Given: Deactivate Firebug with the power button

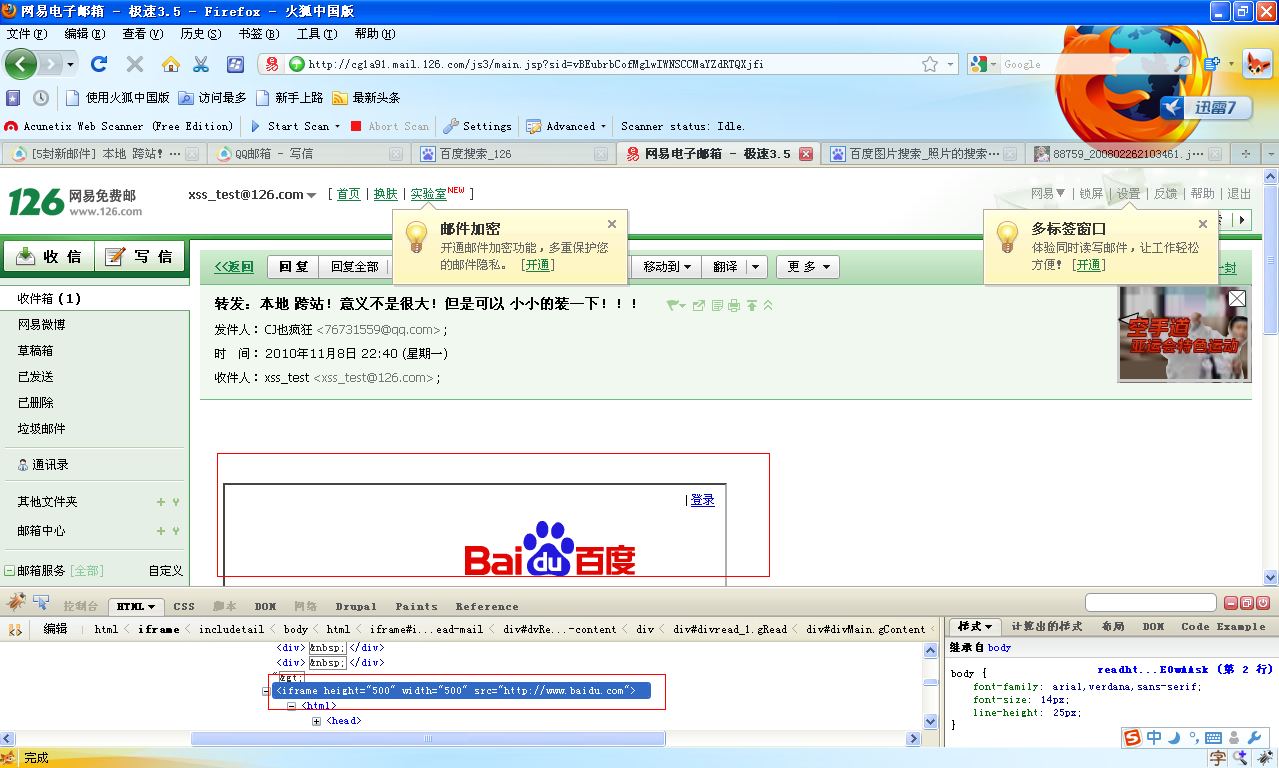Looking at the screenshot, I should pos(1263,603).
